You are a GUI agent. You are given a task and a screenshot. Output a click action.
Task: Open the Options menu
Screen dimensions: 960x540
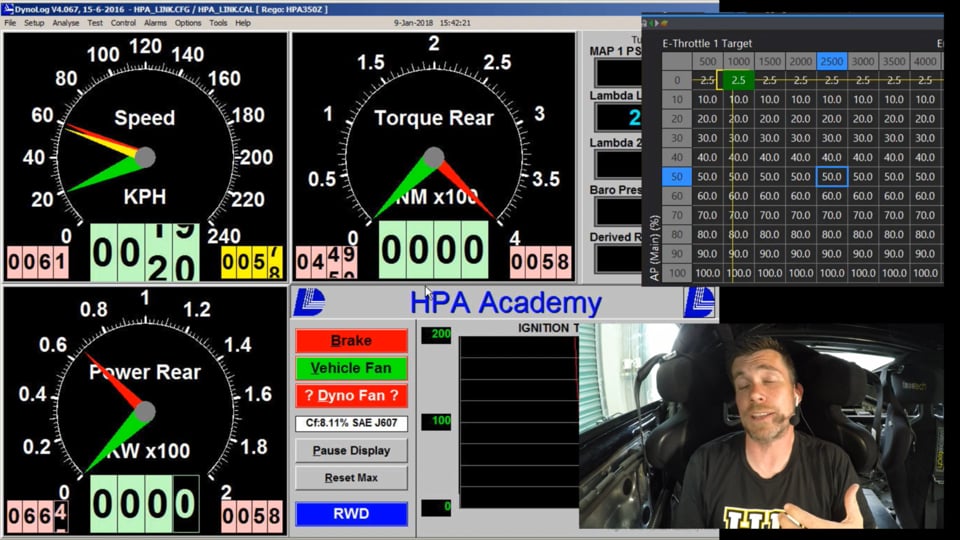click(187, 23)
